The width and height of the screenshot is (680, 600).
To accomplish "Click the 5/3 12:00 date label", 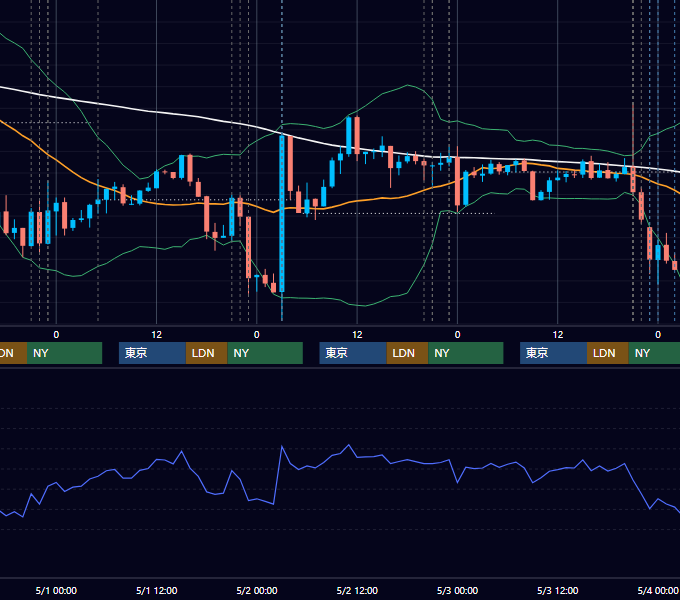I will click(557, 590).
